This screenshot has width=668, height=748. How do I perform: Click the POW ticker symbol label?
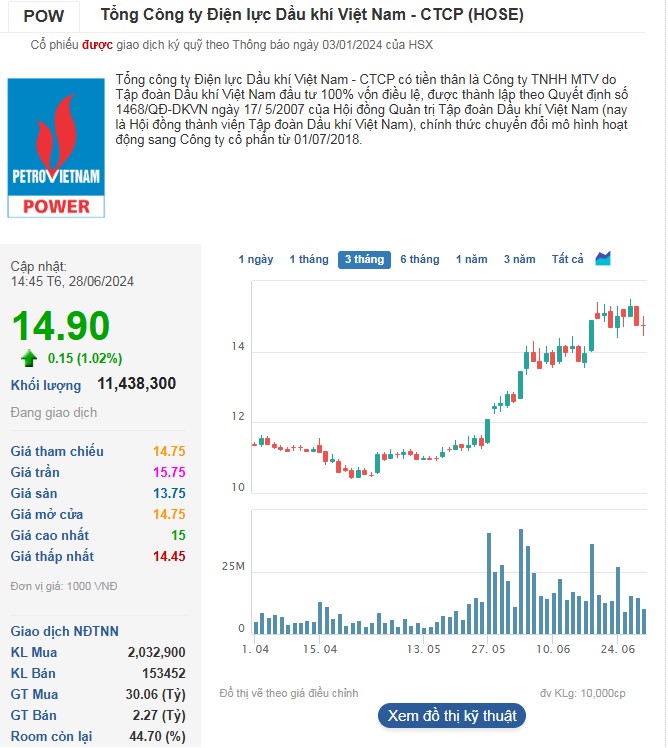tap(43, 15)
